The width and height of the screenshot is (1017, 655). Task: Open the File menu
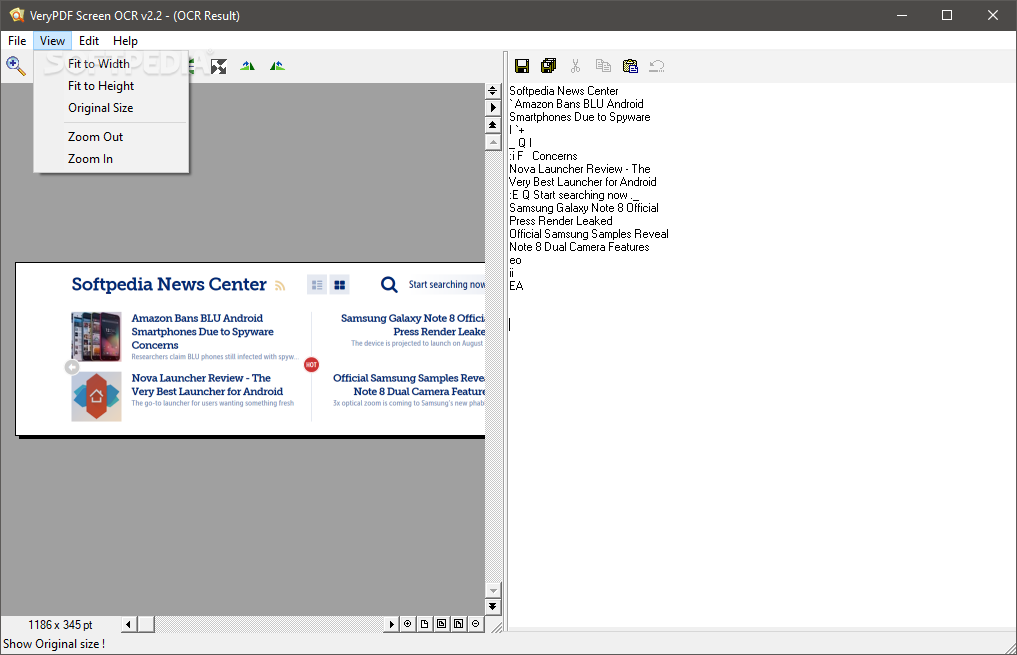pos(17,41)
